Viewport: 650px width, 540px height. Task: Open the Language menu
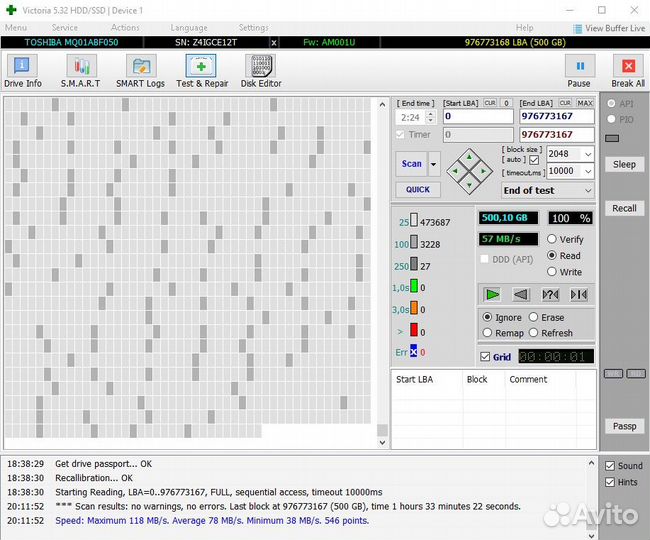click(x=189, y=28)
